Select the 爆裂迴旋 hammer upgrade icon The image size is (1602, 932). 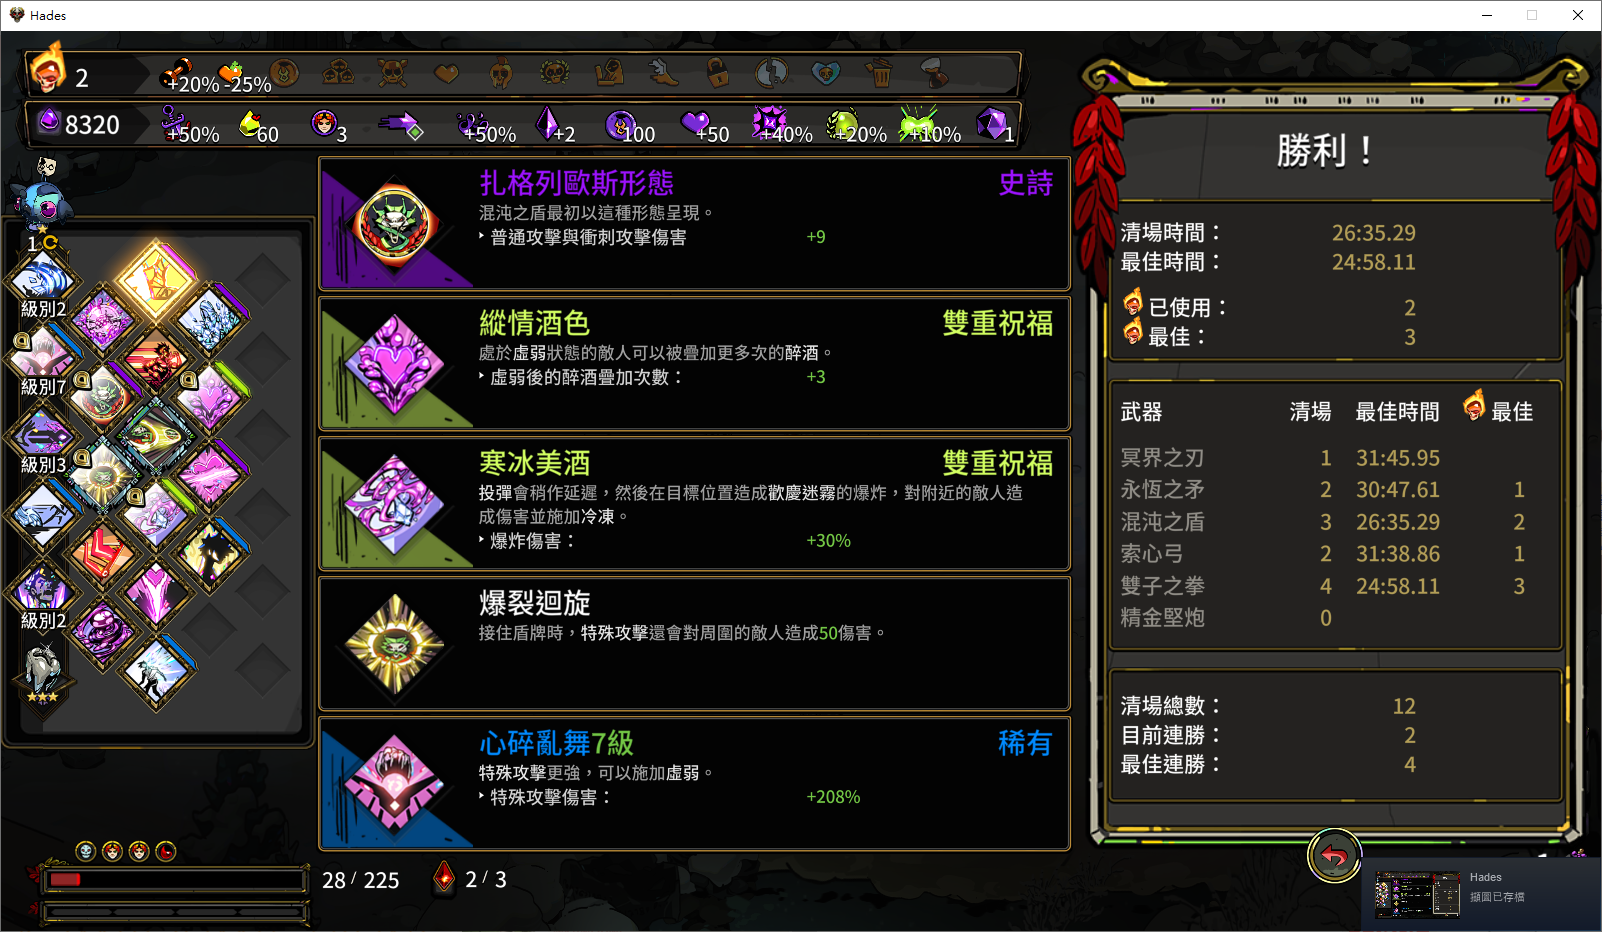pos(394,644)
